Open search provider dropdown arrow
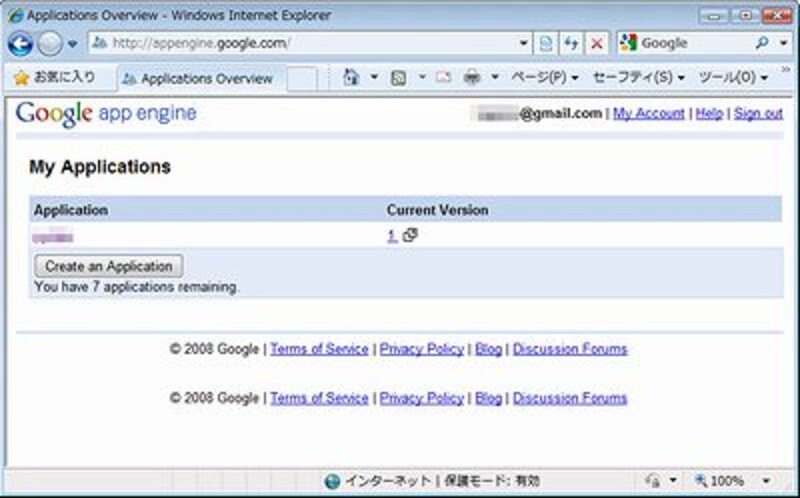 click(x=783, y=43)
